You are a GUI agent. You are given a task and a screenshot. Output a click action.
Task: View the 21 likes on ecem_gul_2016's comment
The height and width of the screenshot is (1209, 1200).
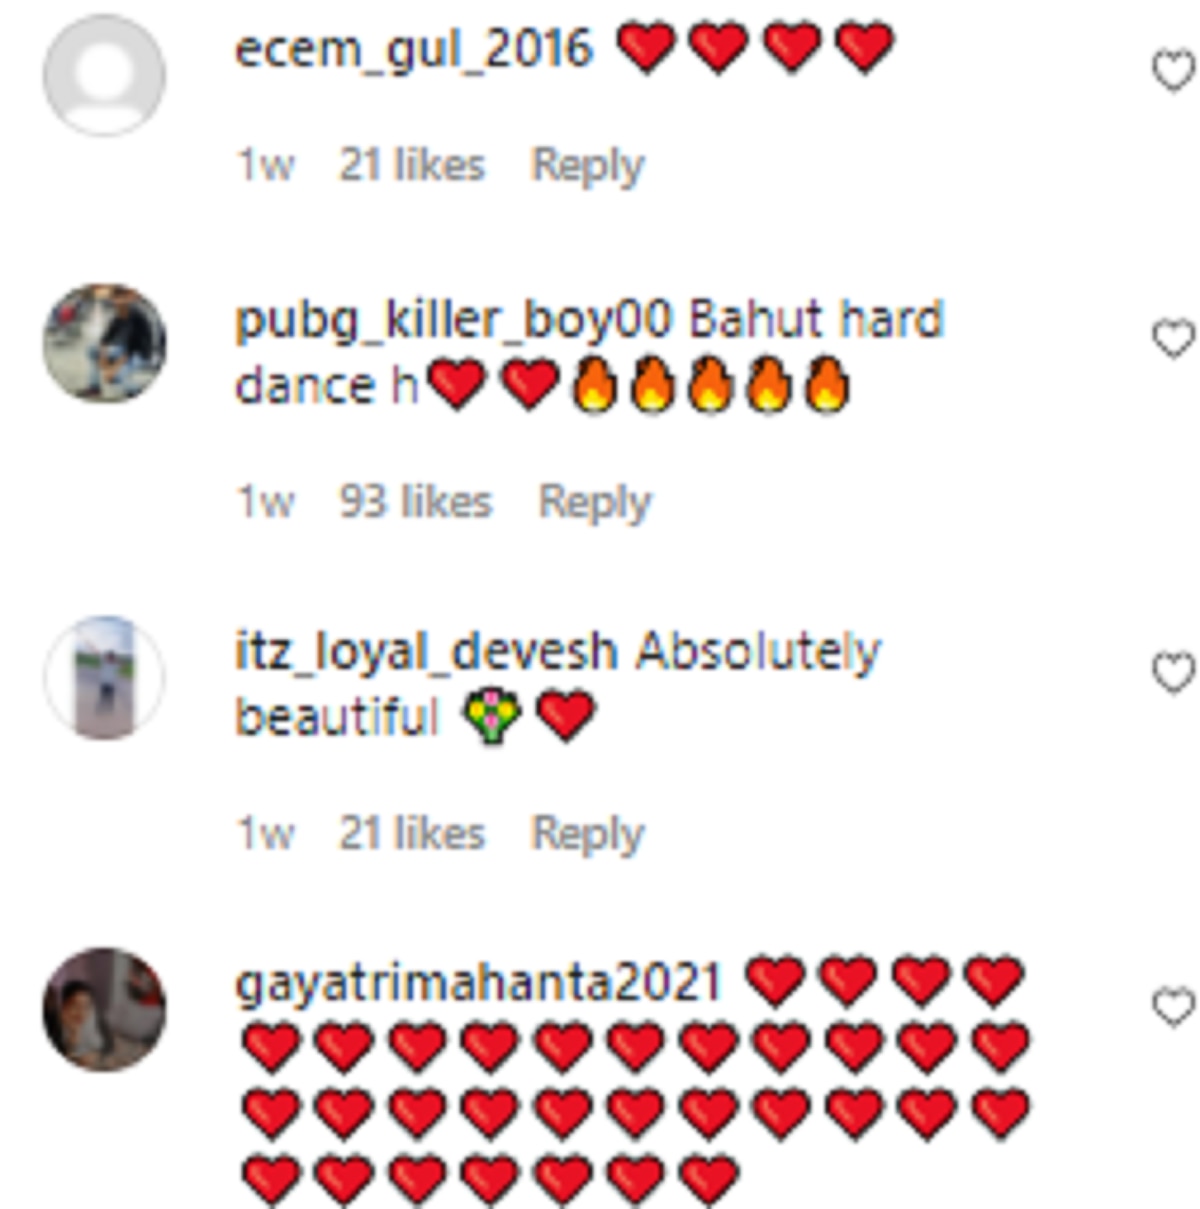point(412,165)
